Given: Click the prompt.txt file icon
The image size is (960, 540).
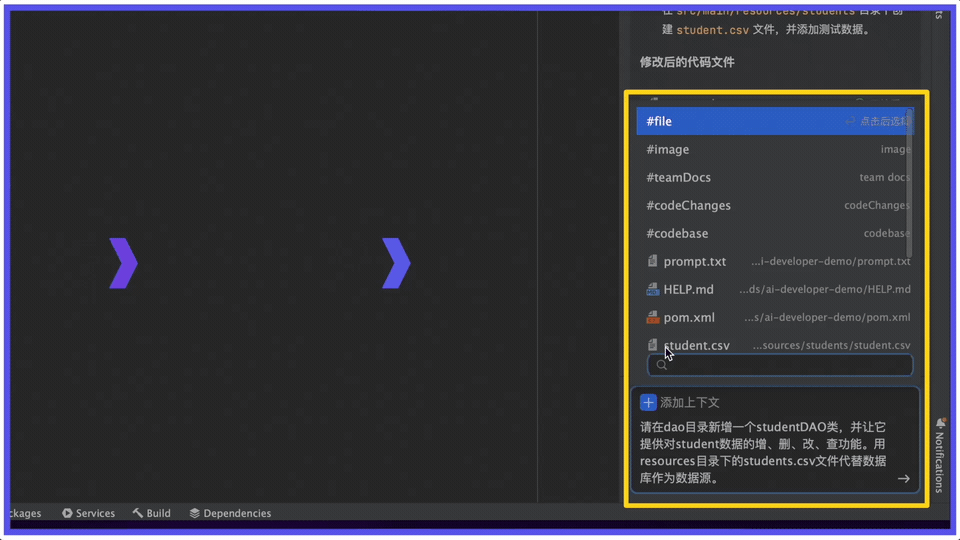Looking at the screenshot, I should point(653,261).
